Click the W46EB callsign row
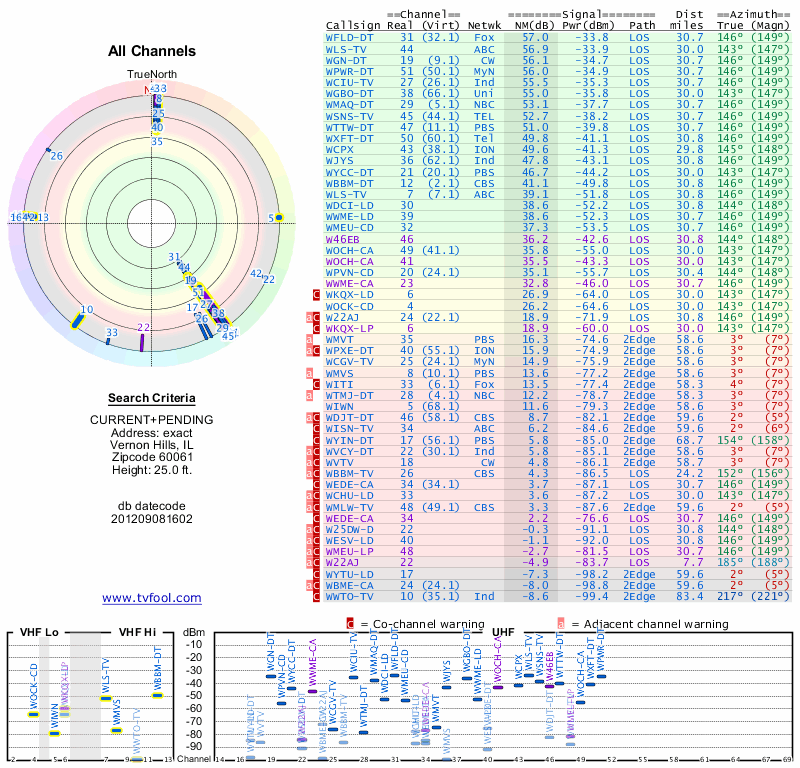 344,240
